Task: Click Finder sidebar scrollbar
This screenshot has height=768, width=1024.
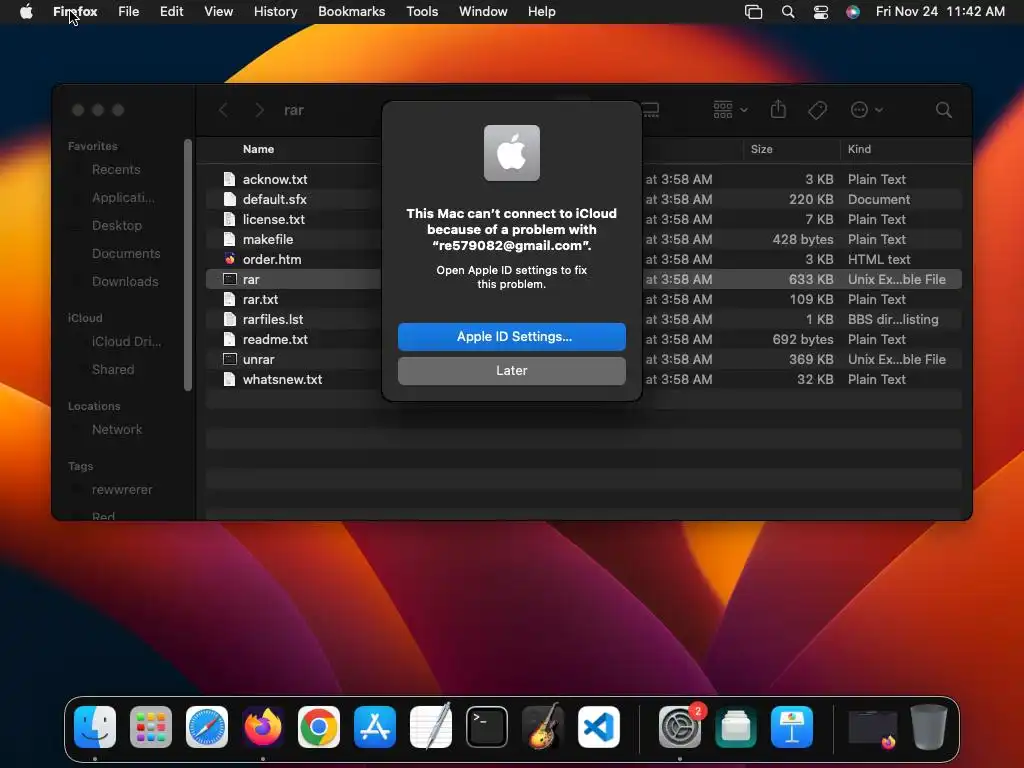Action: coord(188,264)
